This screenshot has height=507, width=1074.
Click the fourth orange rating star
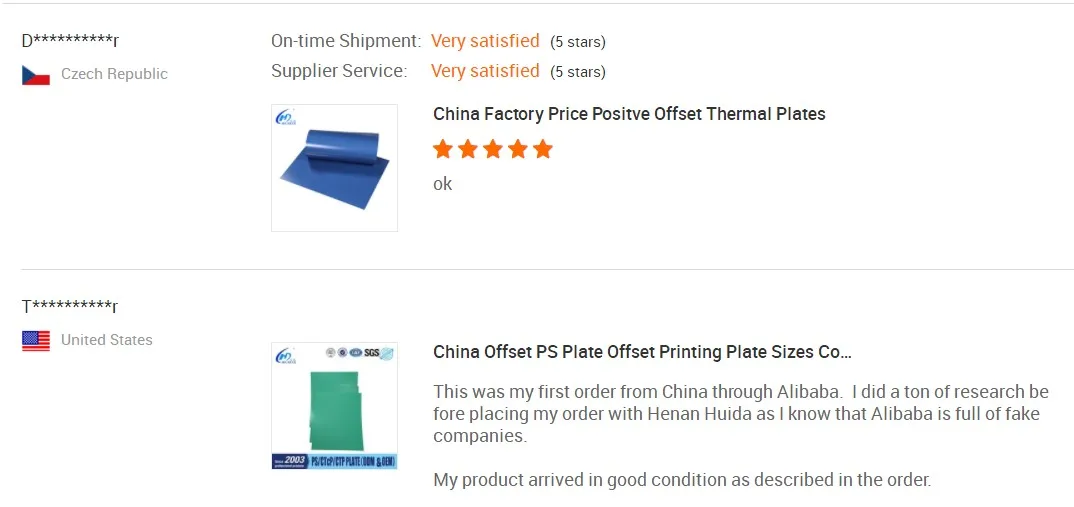point(518,149)
